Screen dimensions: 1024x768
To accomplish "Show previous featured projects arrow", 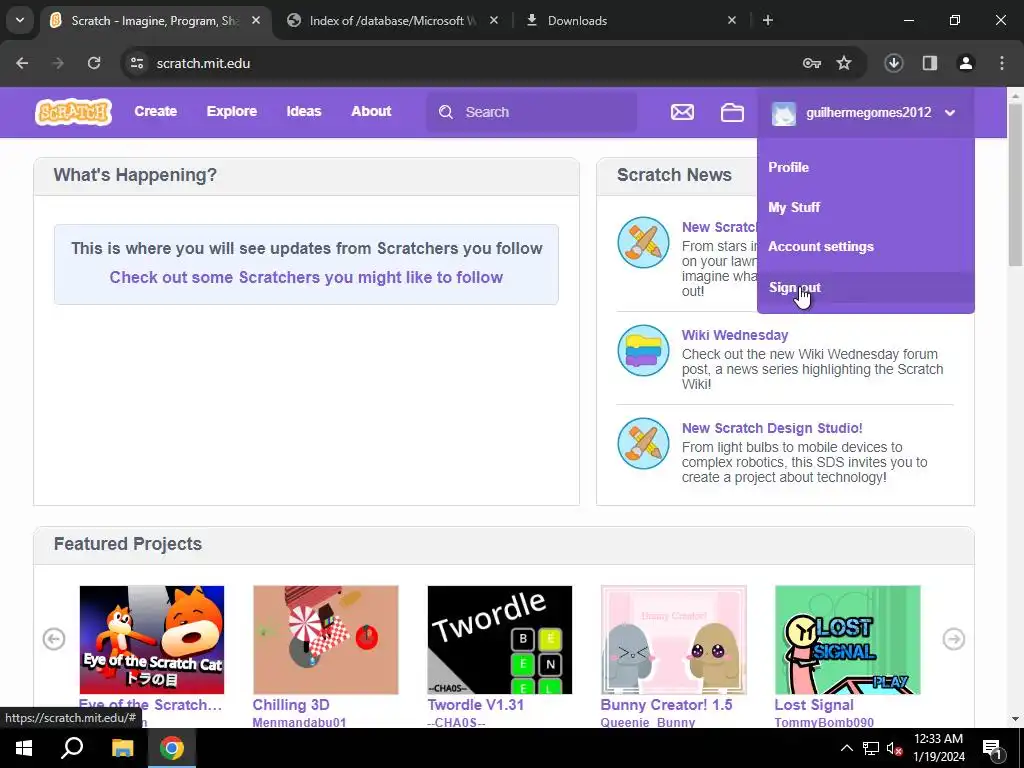I will [x=54, y=639].
